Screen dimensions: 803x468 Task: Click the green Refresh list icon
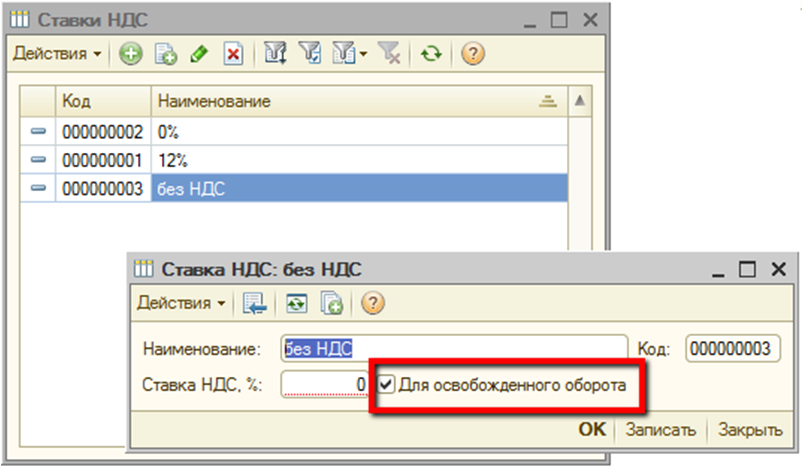point(430,54)
